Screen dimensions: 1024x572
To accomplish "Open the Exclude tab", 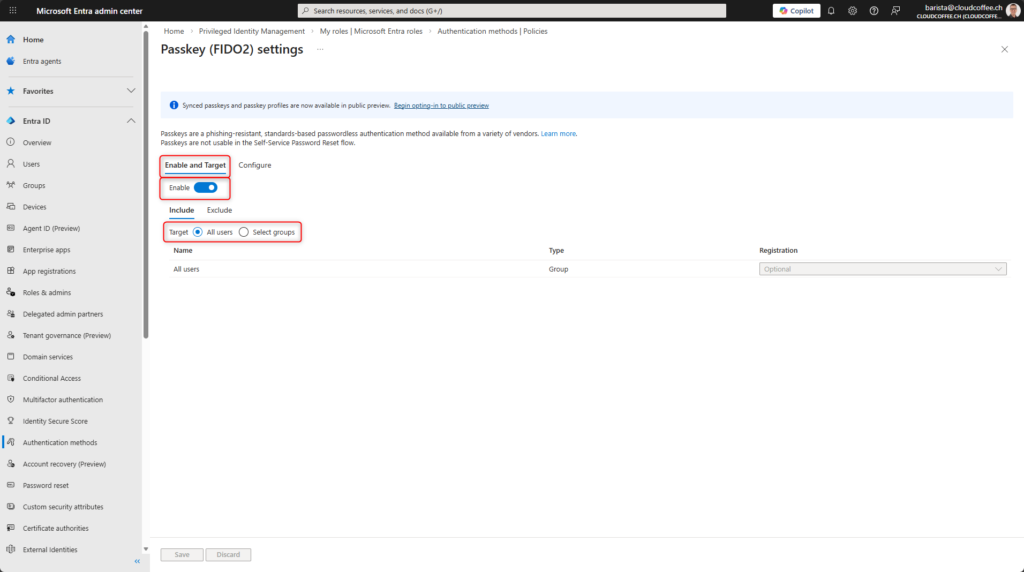I will coord(219,210).
